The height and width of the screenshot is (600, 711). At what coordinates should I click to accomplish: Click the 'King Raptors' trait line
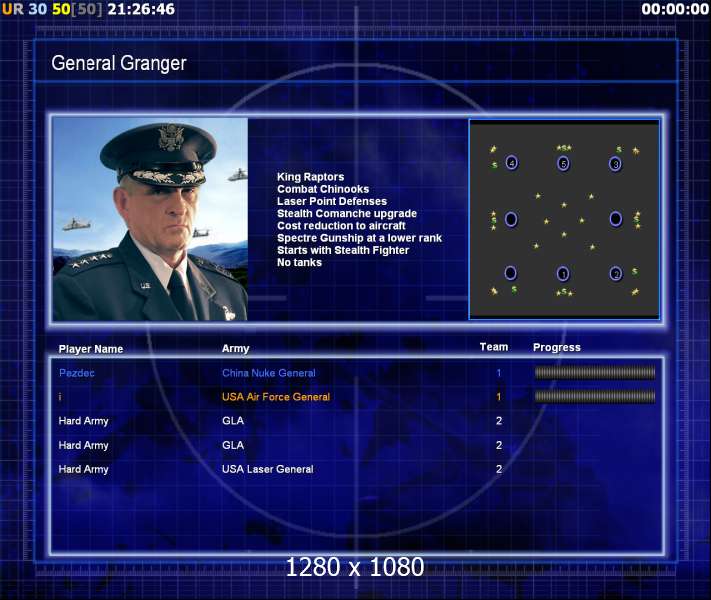pyautogui.click(x=311, y=177)
